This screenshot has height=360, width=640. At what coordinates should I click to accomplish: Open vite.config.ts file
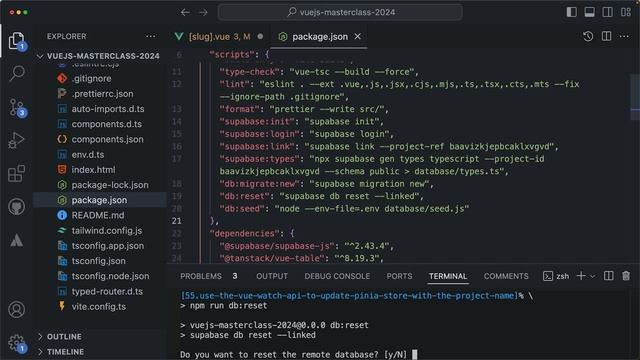100,307
